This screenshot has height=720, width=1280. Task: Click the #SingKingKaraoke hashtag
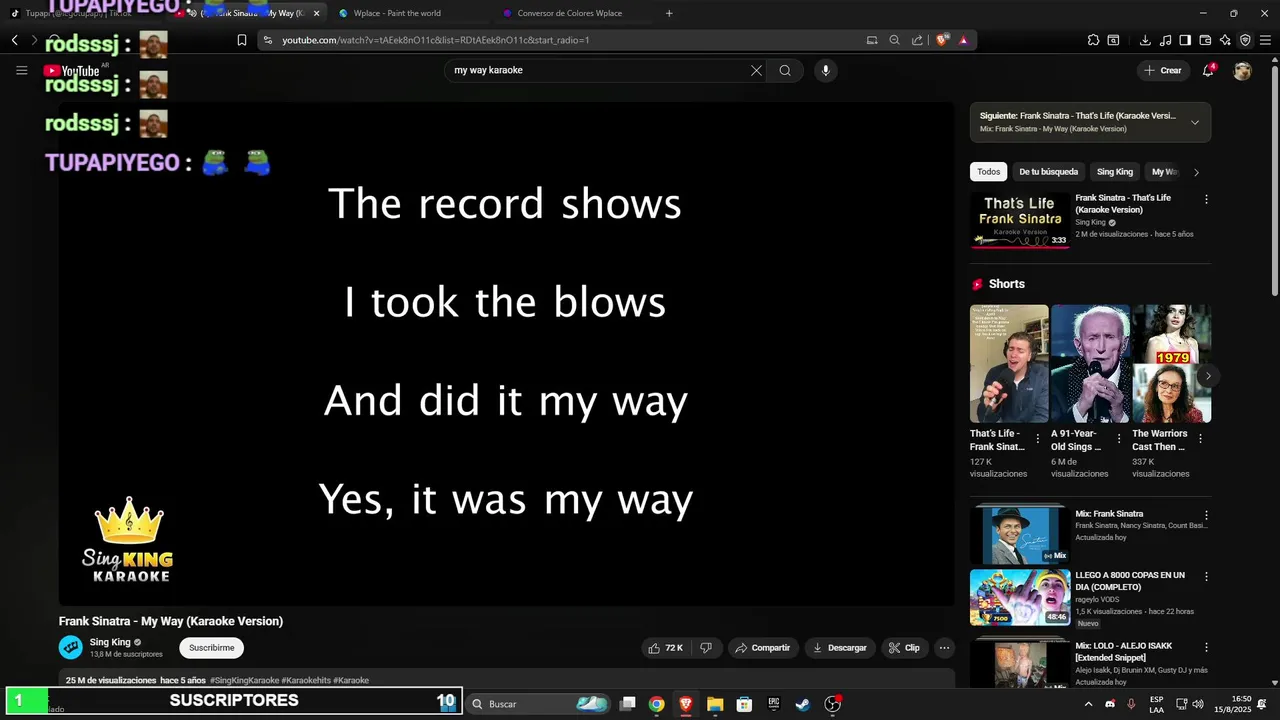(244, 680)
